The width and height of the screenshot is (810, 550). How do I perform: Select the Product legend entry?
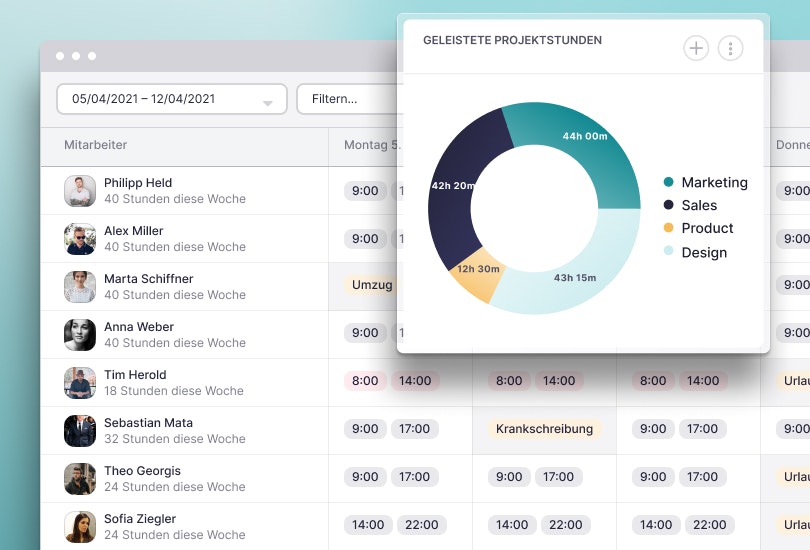(x=698, y=228)
